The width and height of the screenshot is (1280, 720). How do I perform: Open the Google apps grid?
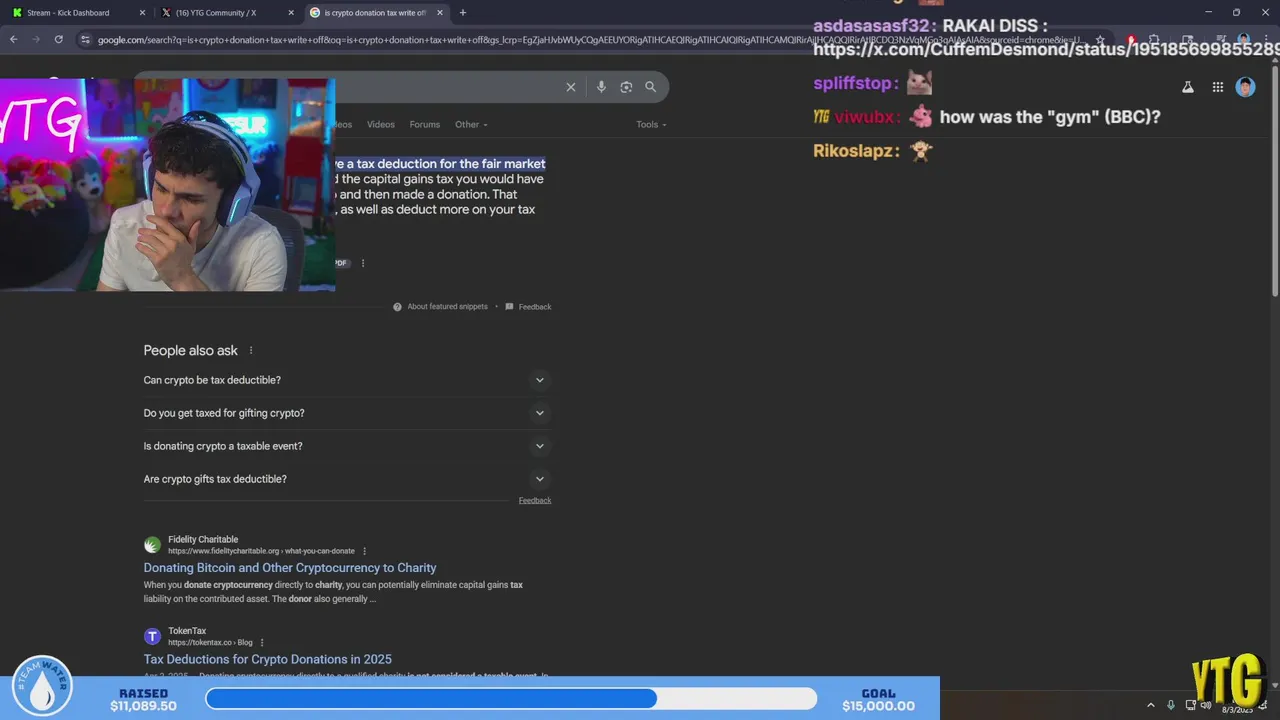tap(1218, 87)
